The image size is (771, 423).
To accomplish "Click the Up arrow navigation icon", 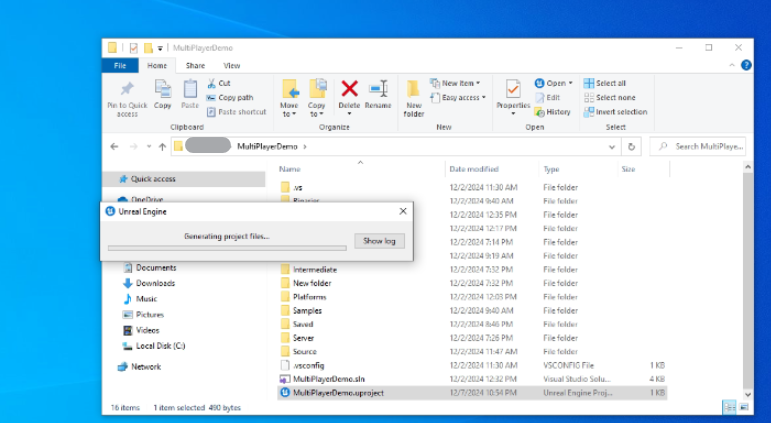I will (162, 146).
